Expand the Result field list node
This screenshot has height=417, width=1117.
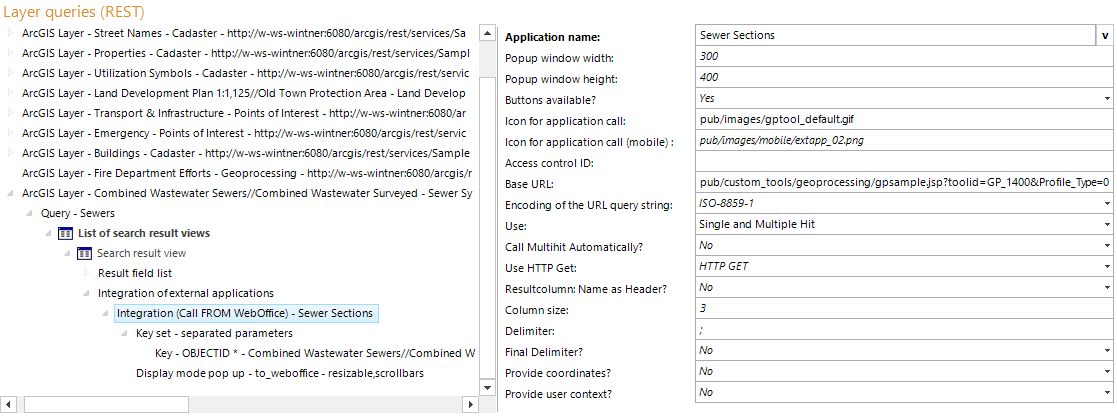86,273
